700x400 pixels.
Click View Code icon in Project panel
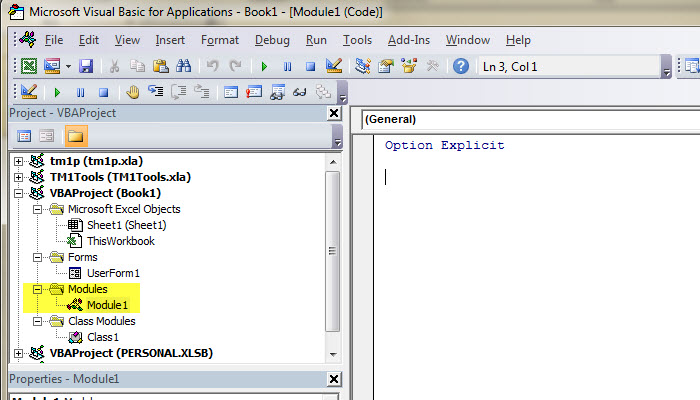[x=24, y=136]
